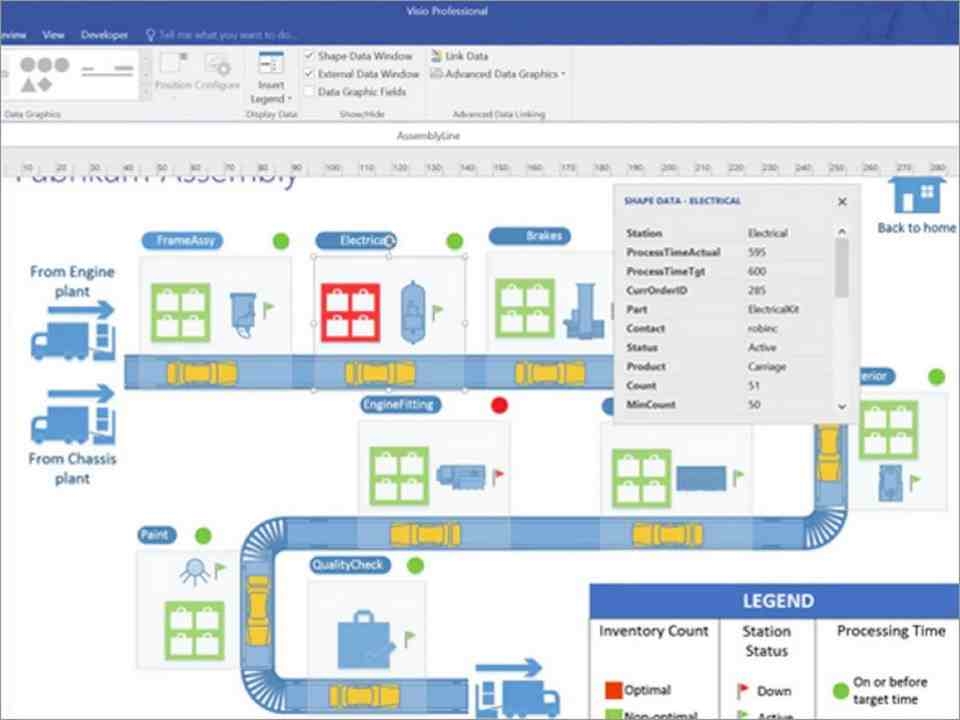This screenshot has height=720, width=960.
Task: Toggle the External Data Window checkbox
Action: pos(309,73)
